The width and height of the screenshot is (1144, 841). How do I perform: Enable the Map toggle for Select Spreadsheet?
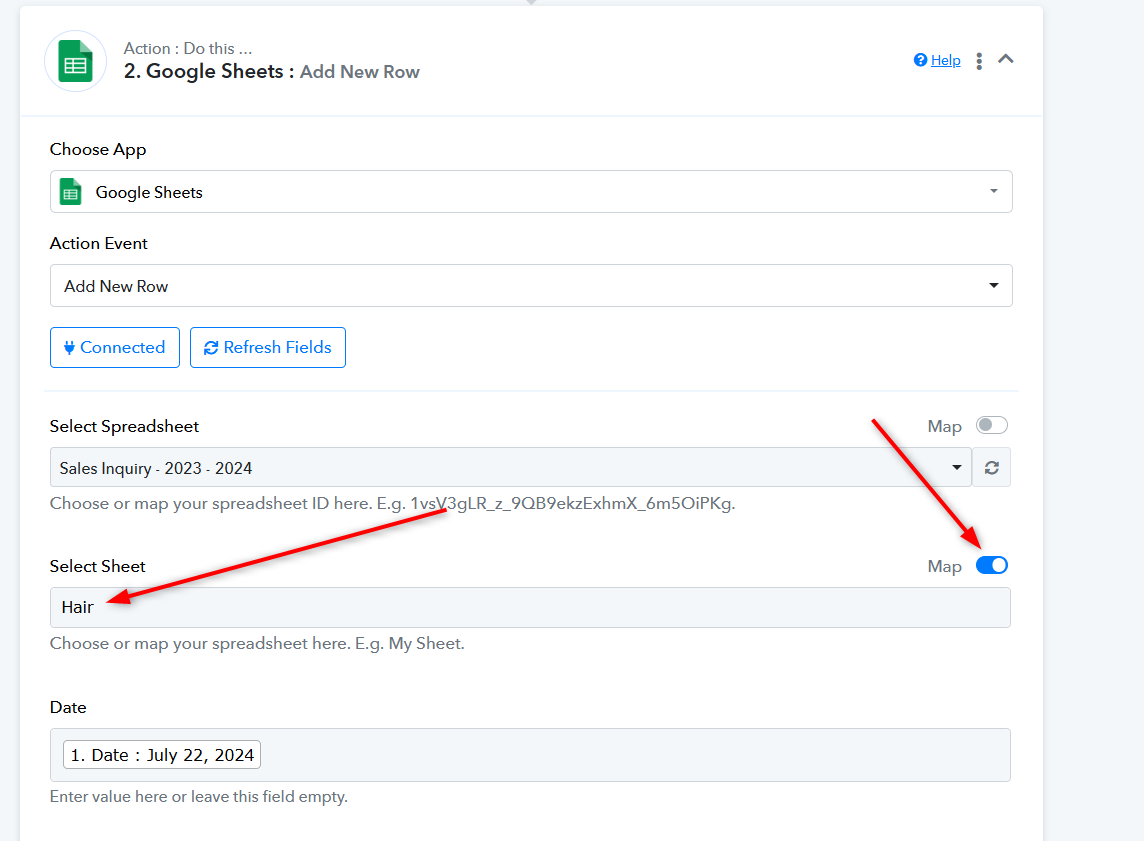click(x=992, y=425)
